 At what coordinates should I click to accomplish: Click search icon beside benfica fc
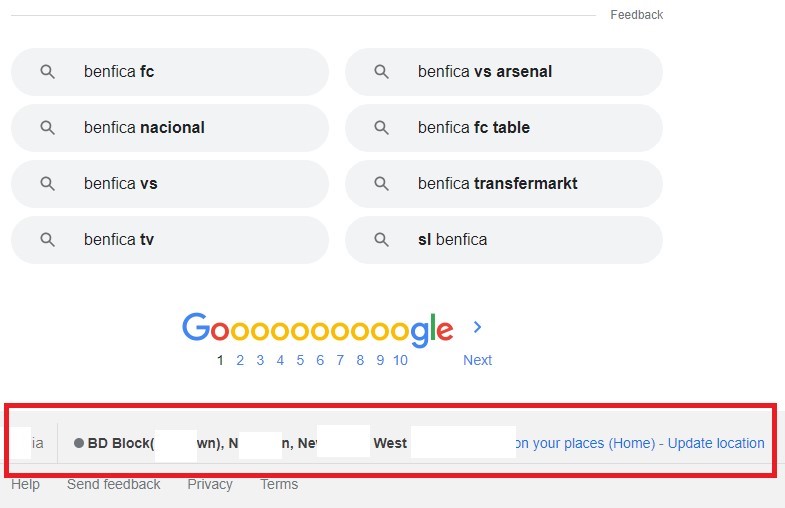[48, 72]
